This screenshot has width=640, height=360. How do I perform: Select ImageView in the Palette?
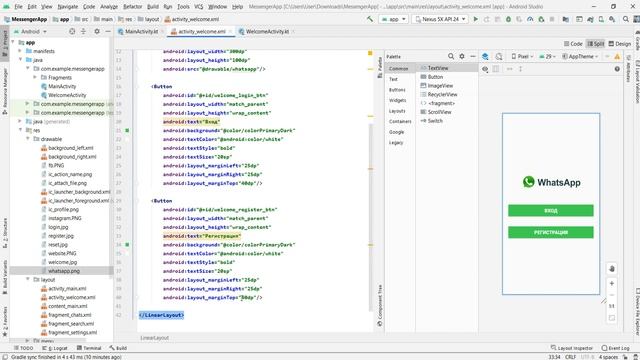tap(440, 86)
